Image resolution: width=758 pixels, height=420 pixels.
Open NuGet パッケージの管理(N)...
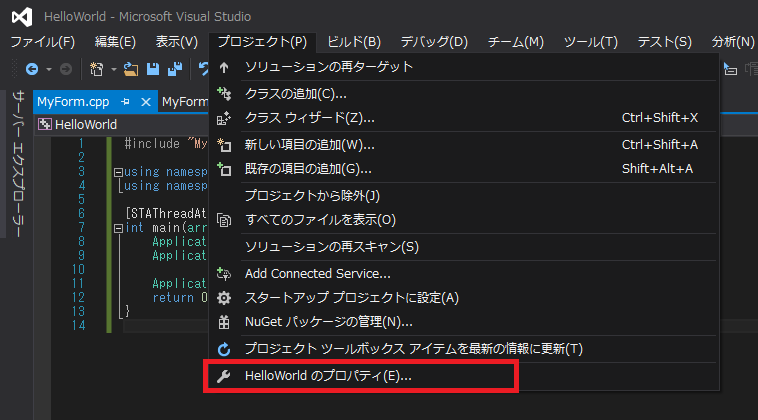(464, 322)
